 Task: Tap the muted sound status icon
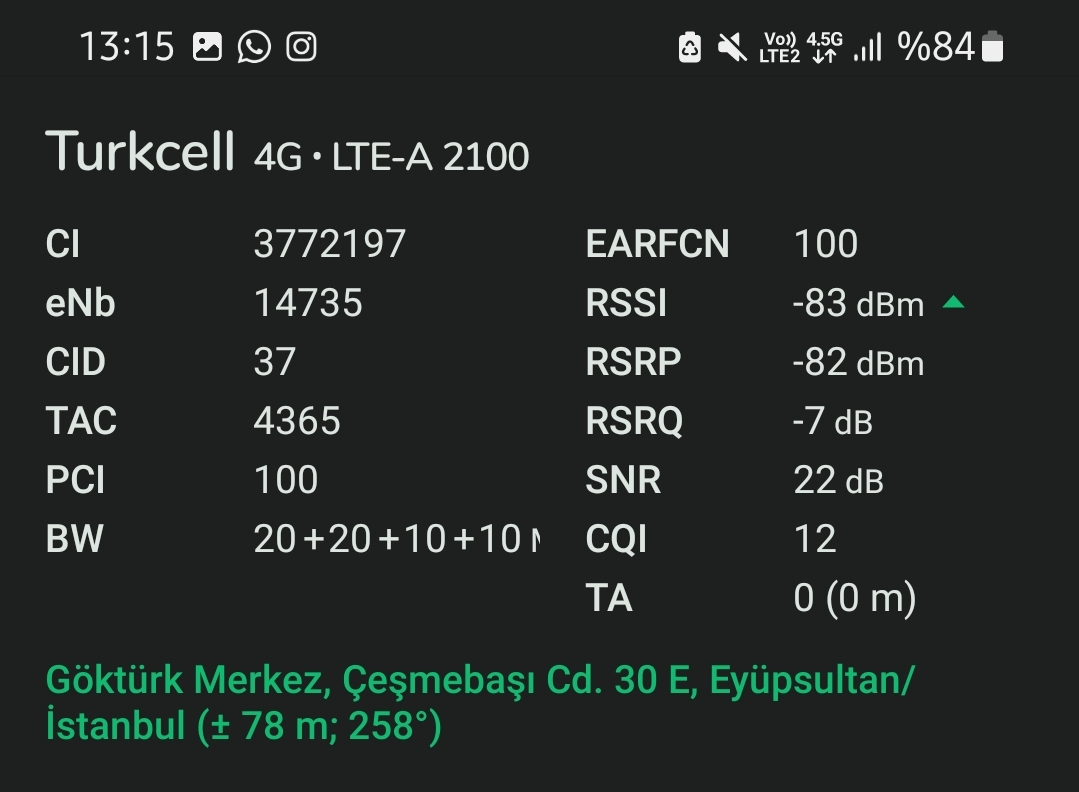point(732,47)
